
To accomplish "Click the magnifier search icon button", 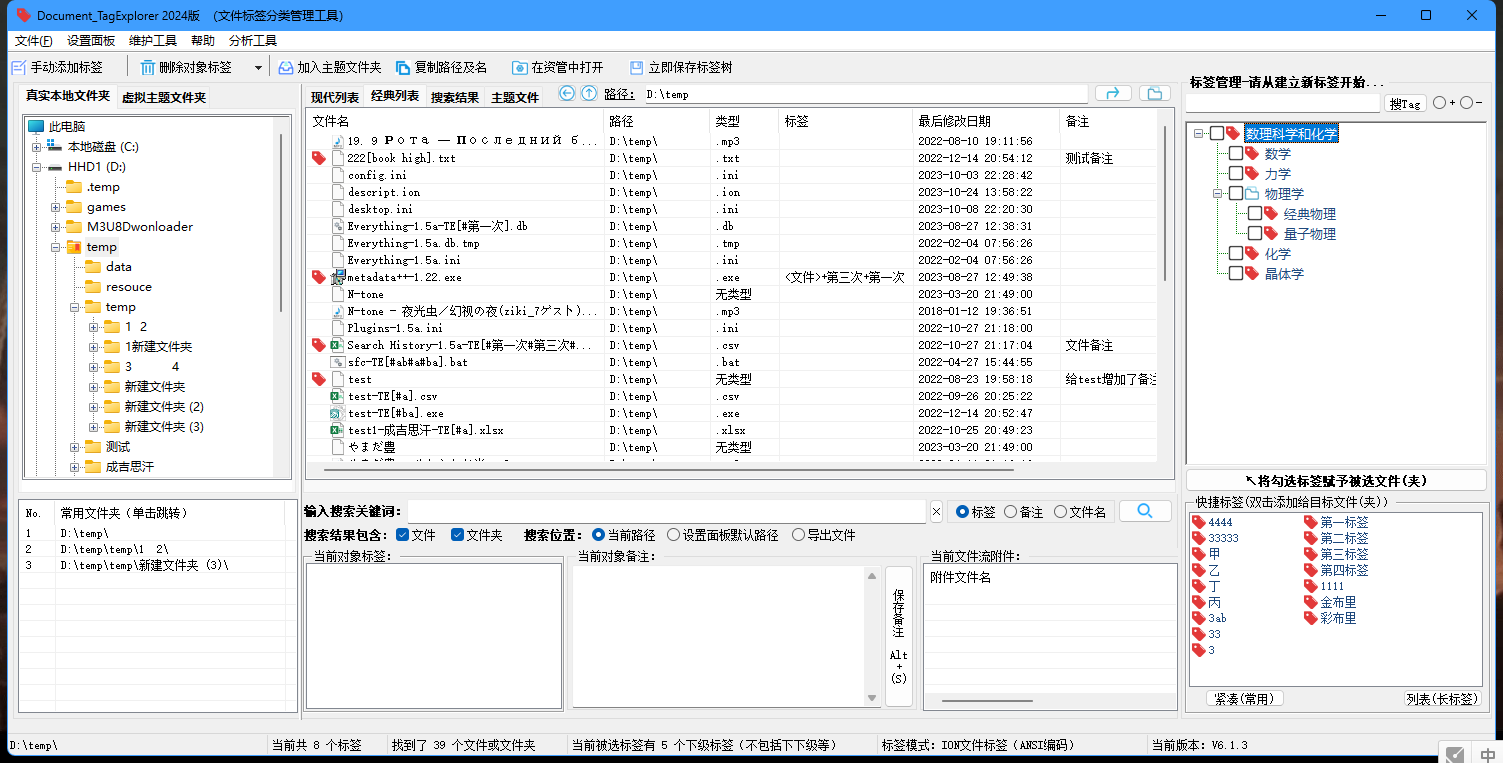I will [1144, 511].
